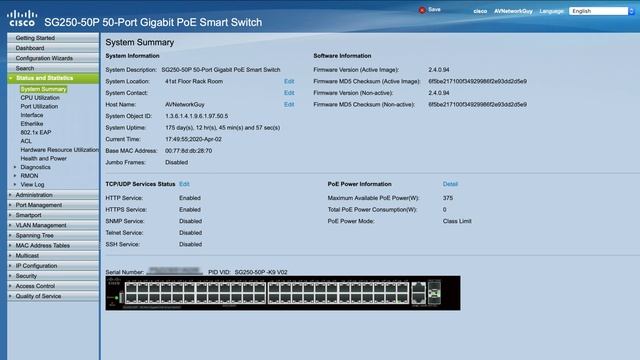The height and width of the screenshot is (360, 640).
Task: Edit the Host Name
Action: click(x=289, y=104)
